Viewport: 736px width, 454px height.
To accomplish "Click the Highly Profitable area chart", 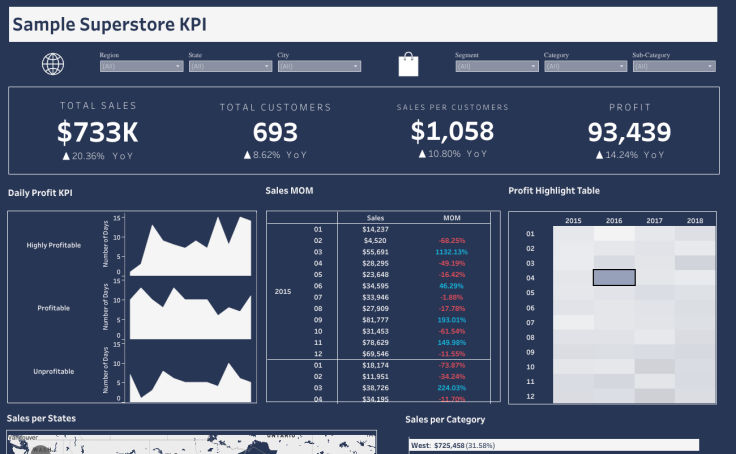I will 189,246.
